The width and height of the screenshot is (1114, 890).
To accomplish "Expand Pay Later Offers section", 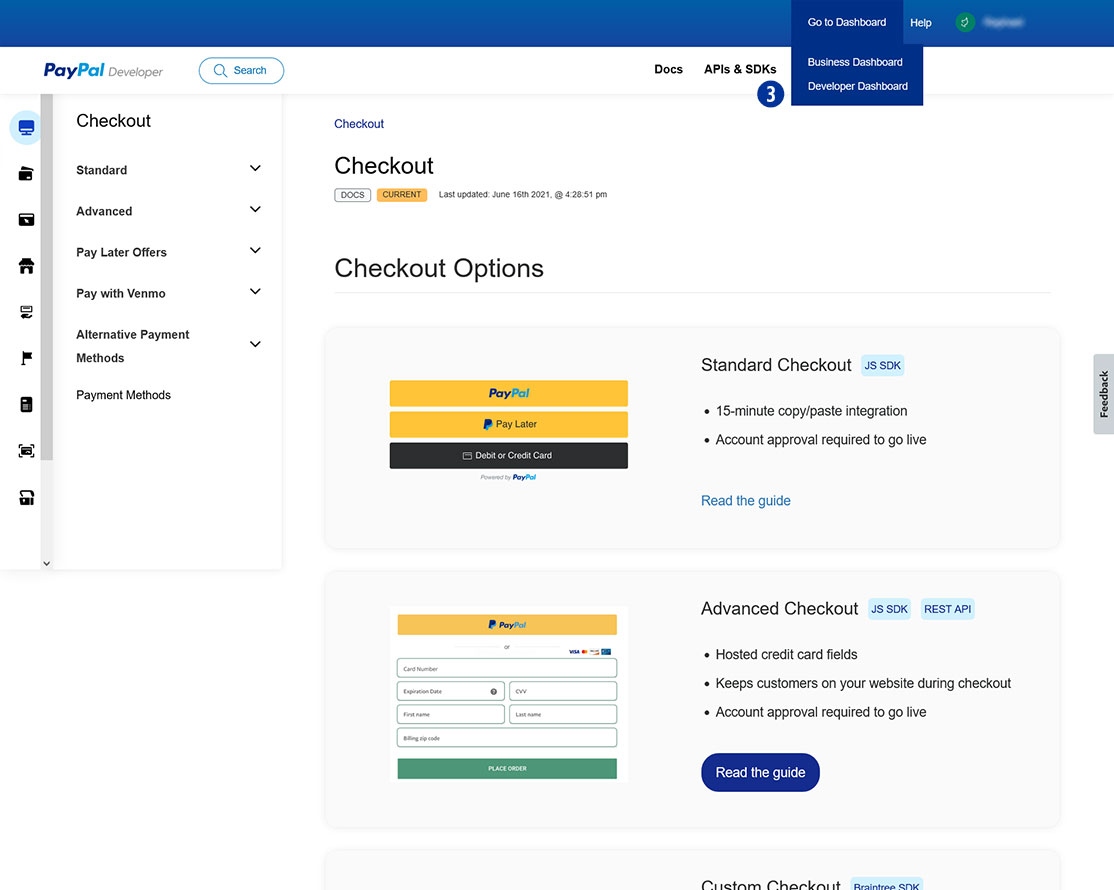I will click(255, 251).
